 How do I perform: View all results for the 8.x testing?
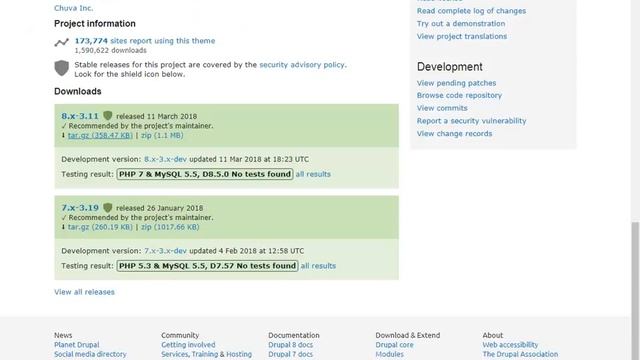(x=313, y=174)
